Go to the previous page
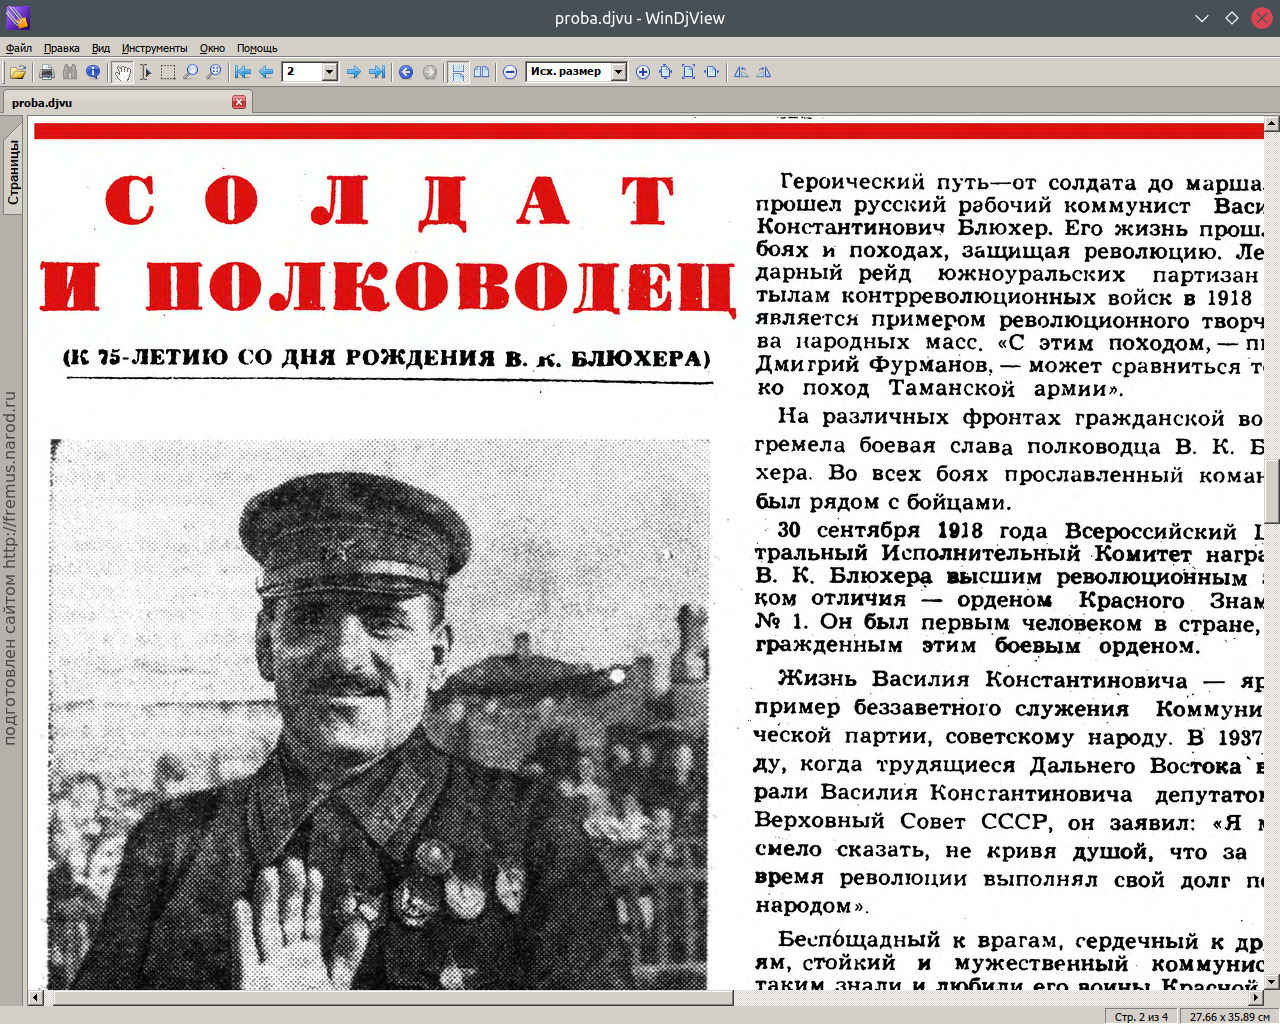The height and width of the screenshot is (1024, 1280). [266, 72]
